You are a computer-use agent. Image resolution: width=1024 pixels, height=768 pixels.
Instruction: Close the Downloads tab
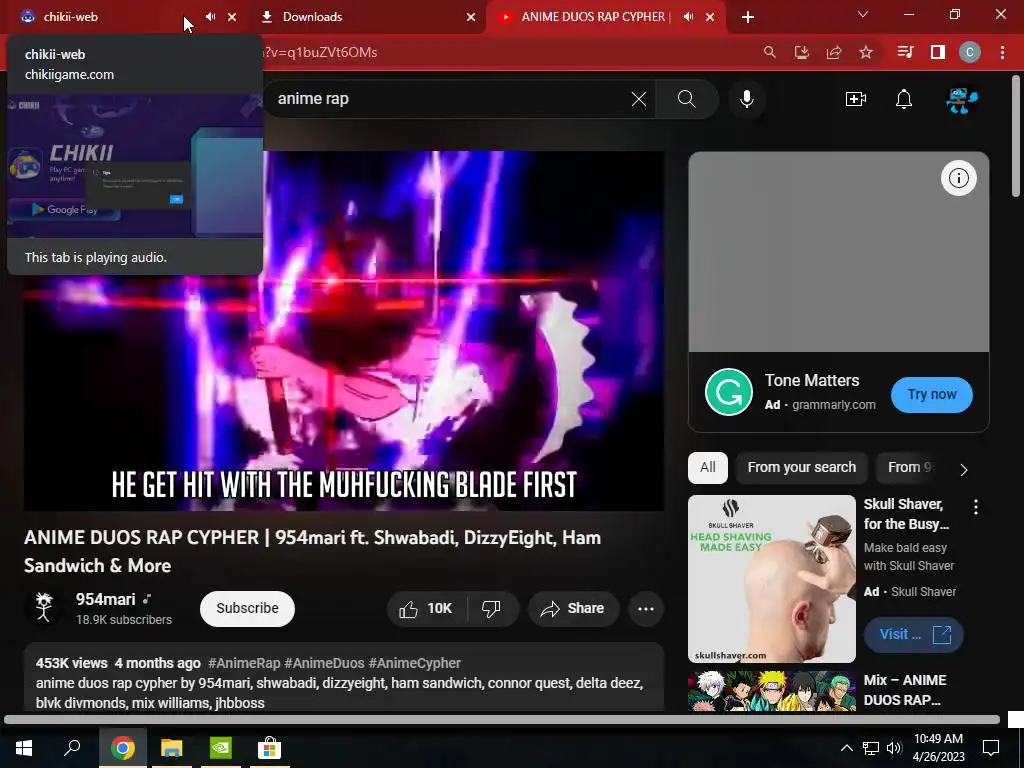471,17
